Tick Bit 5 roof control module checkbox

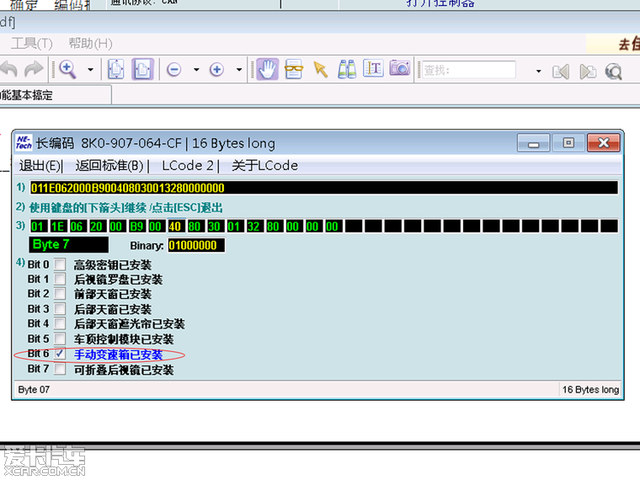(x=60, y=339)
